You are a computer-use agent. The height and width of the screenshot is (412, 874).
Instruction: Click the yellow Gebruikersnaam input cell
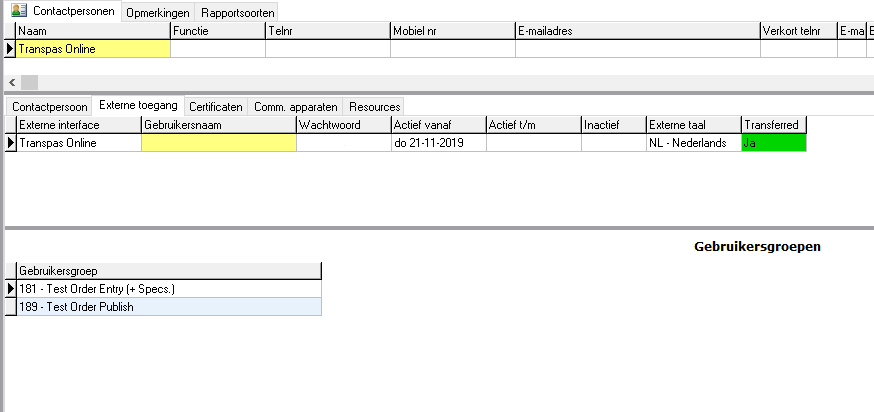pos(218,143)
